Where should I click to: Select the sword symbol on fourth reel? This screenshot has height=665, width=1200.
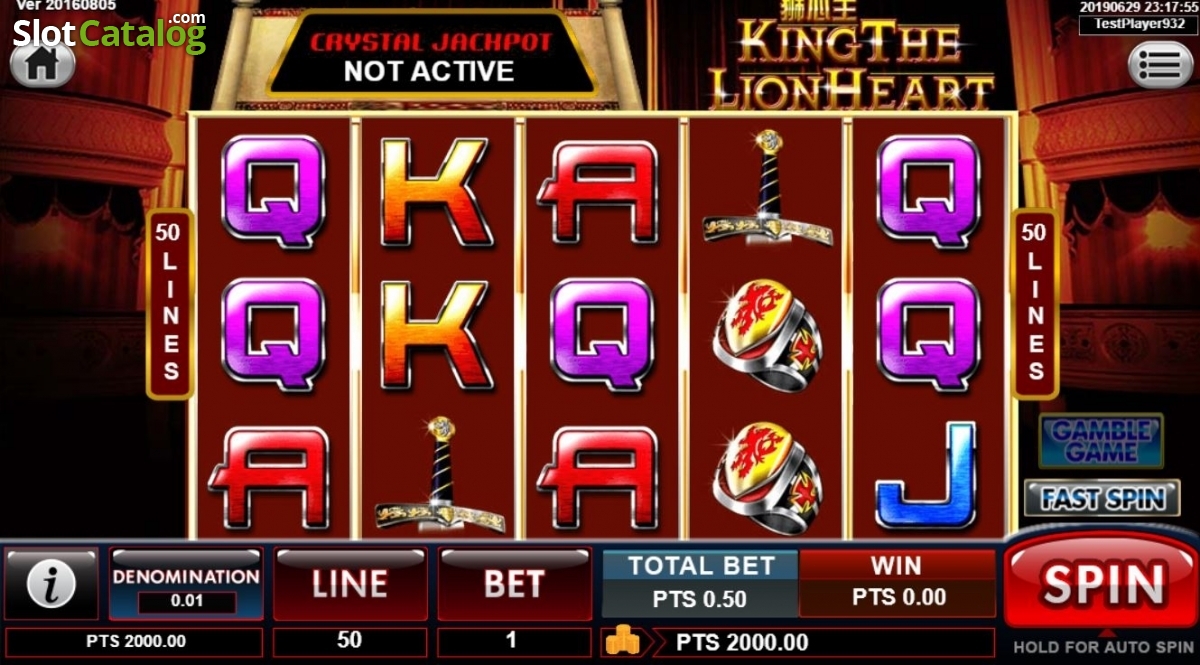768,190
